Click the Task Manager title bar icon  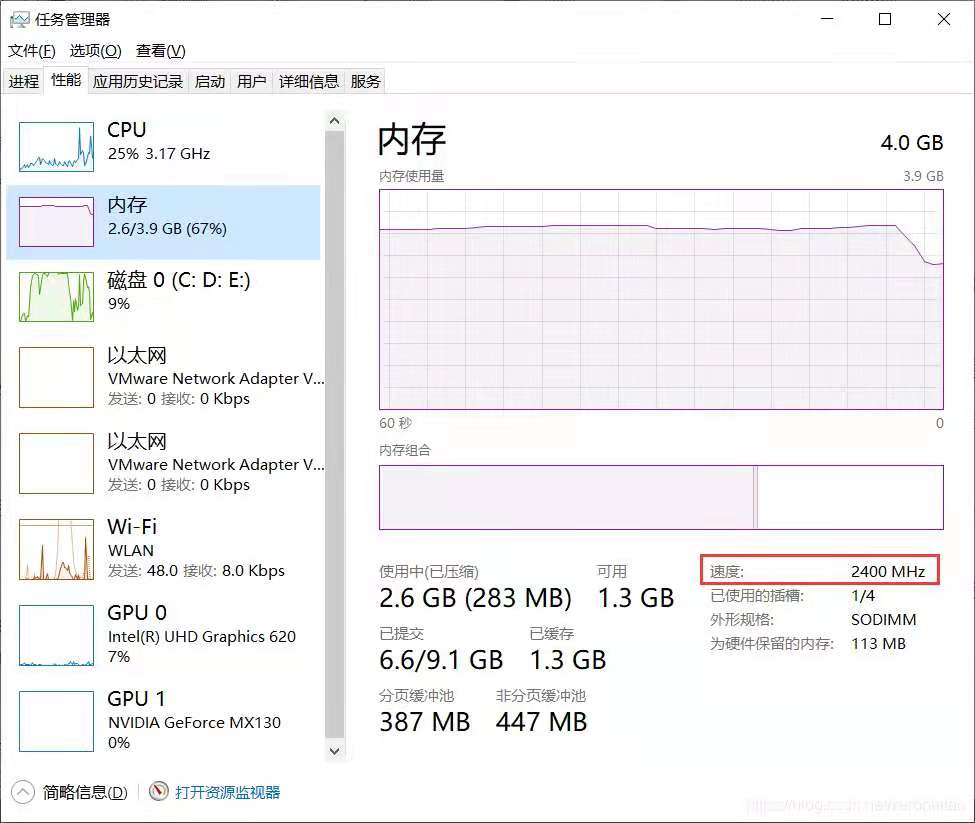tap(19, 20)
